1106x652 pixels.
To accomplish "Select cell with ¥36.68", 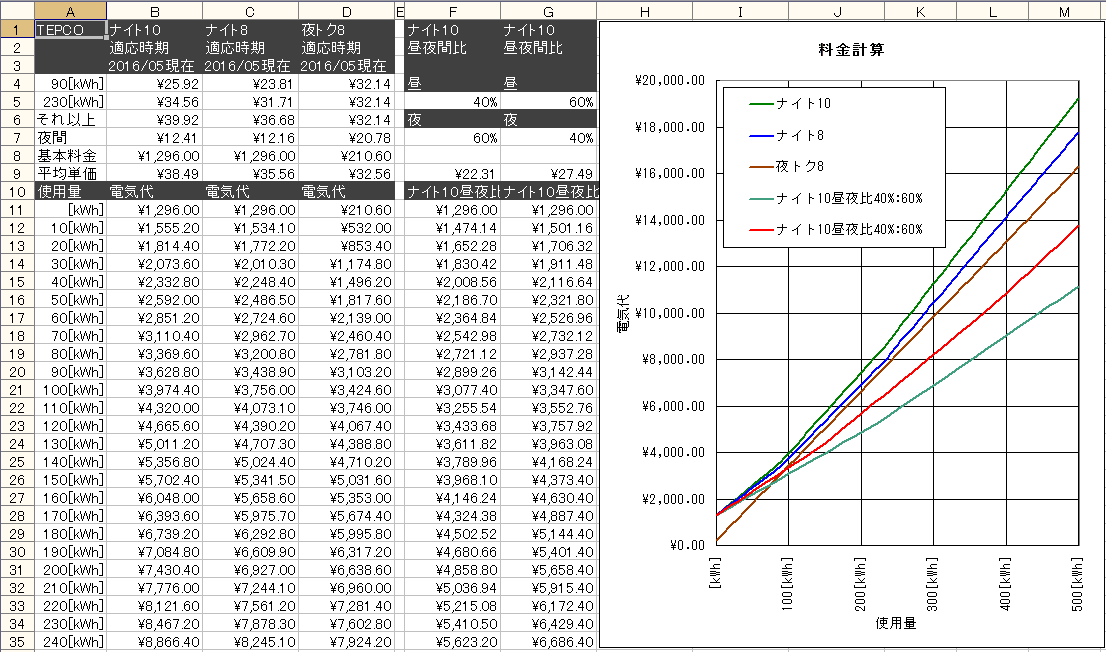I will 250,120.
